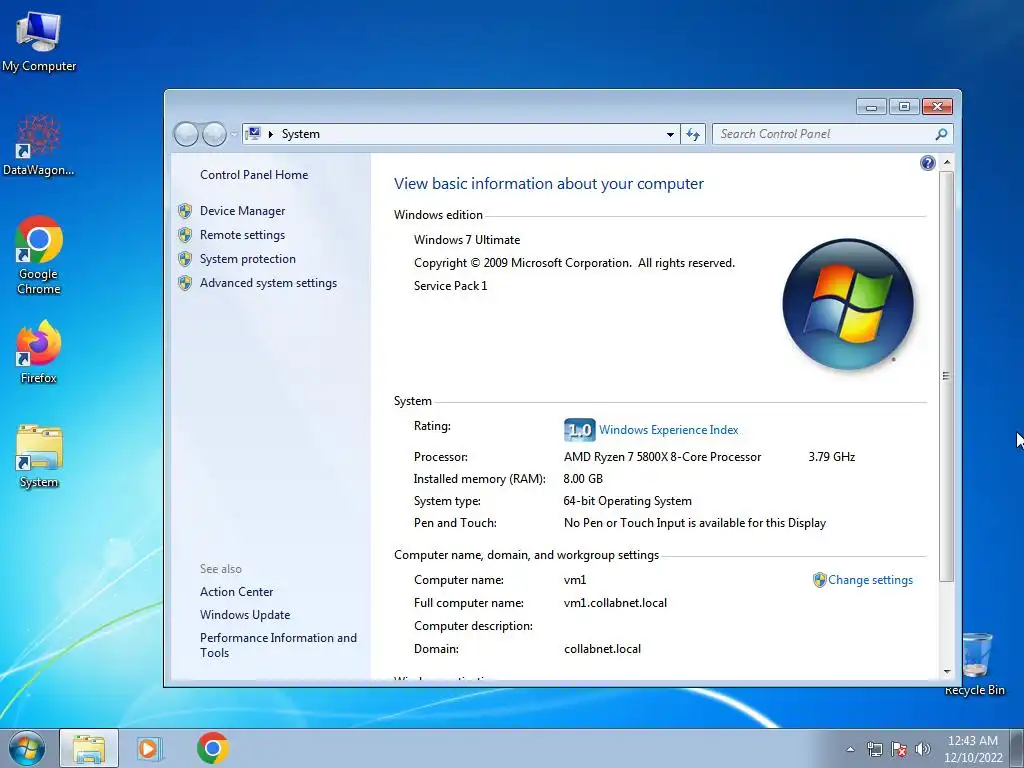Open Windows Media Player from taskbar

click(x=149, y=748)
